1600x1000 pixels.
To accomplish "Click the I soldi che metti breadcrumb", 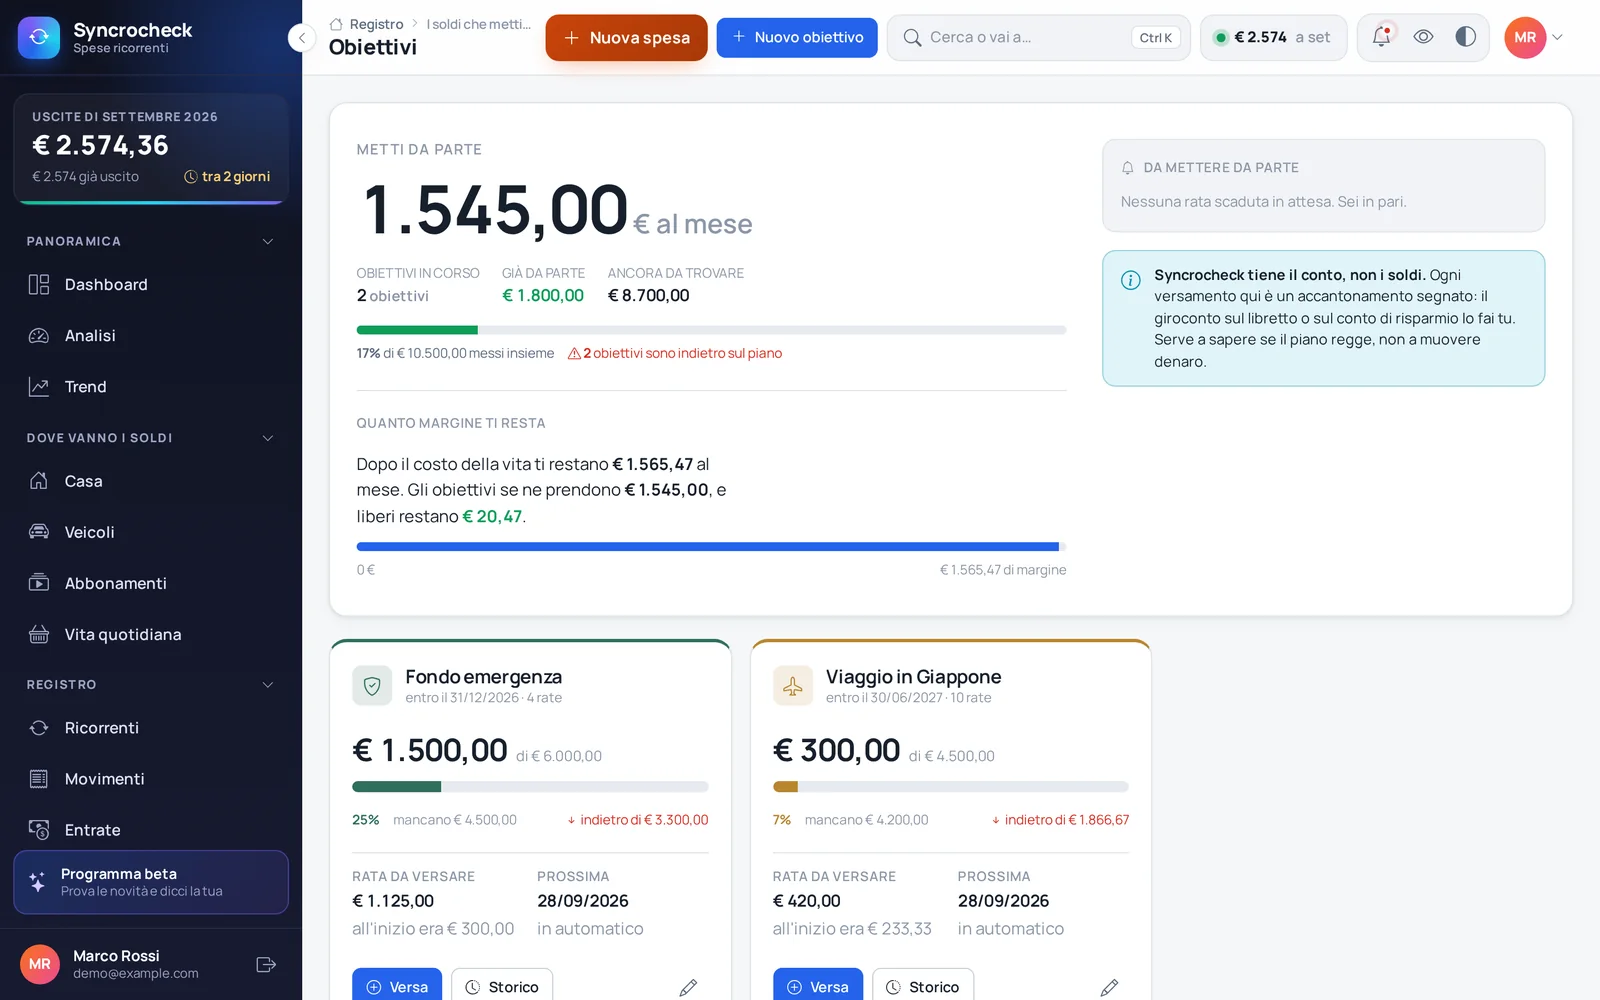I will 478,24.
